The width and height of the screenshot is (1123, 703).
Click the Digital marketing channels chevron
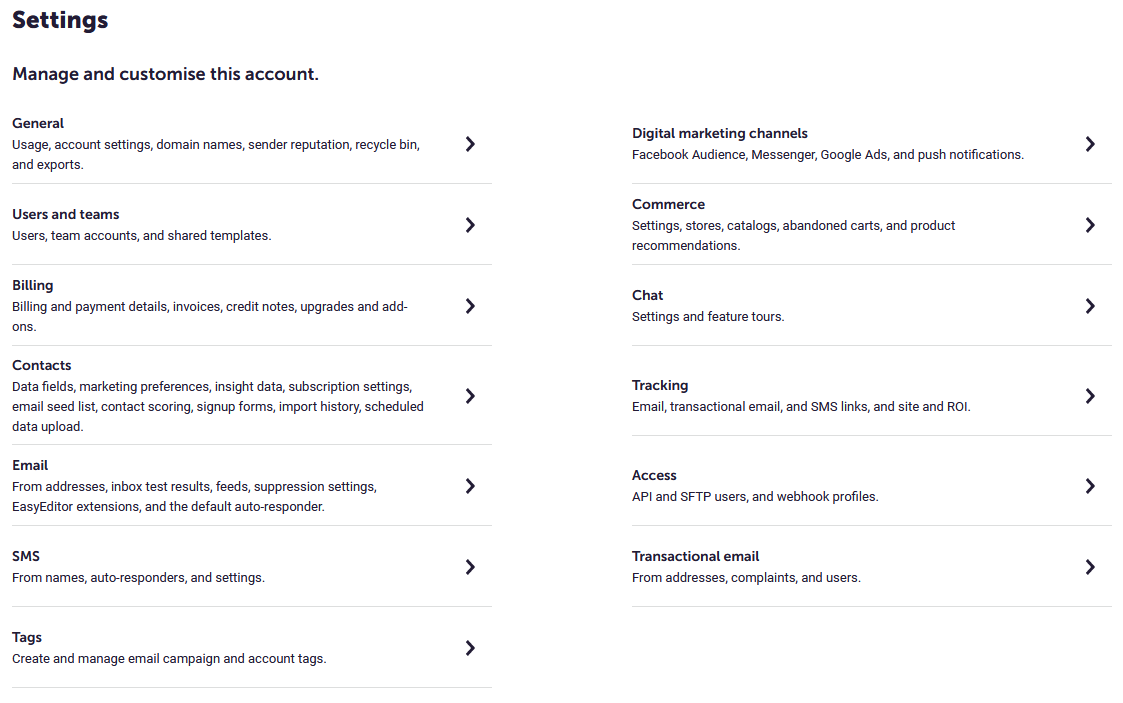[1089, 144]
